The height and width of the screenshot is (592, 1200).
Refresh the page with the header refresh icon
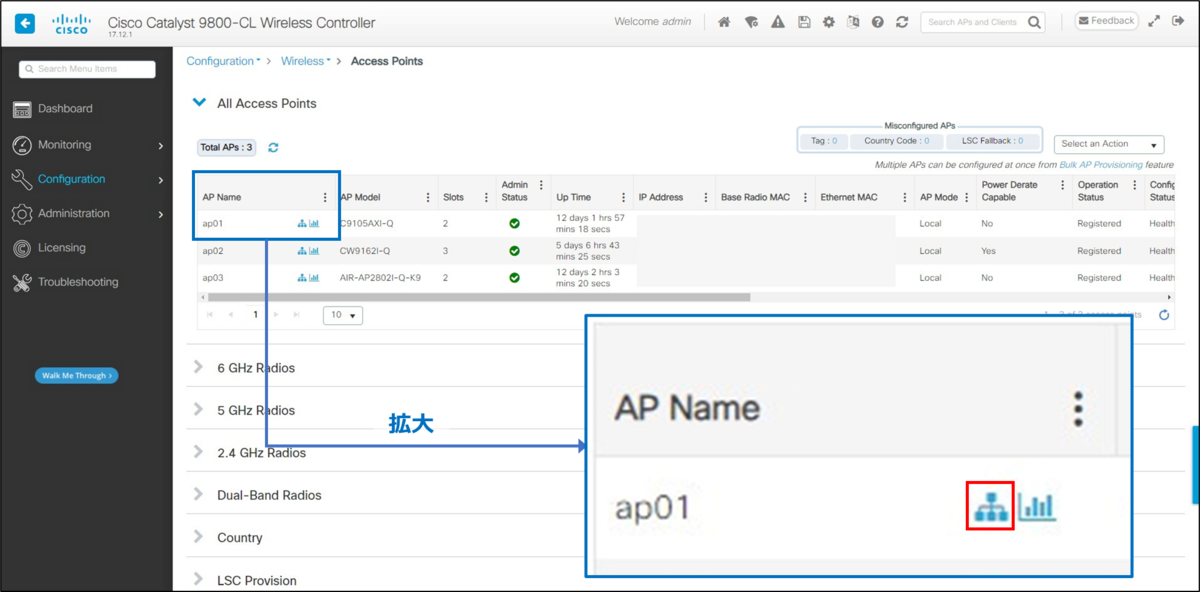click(902, 22)
